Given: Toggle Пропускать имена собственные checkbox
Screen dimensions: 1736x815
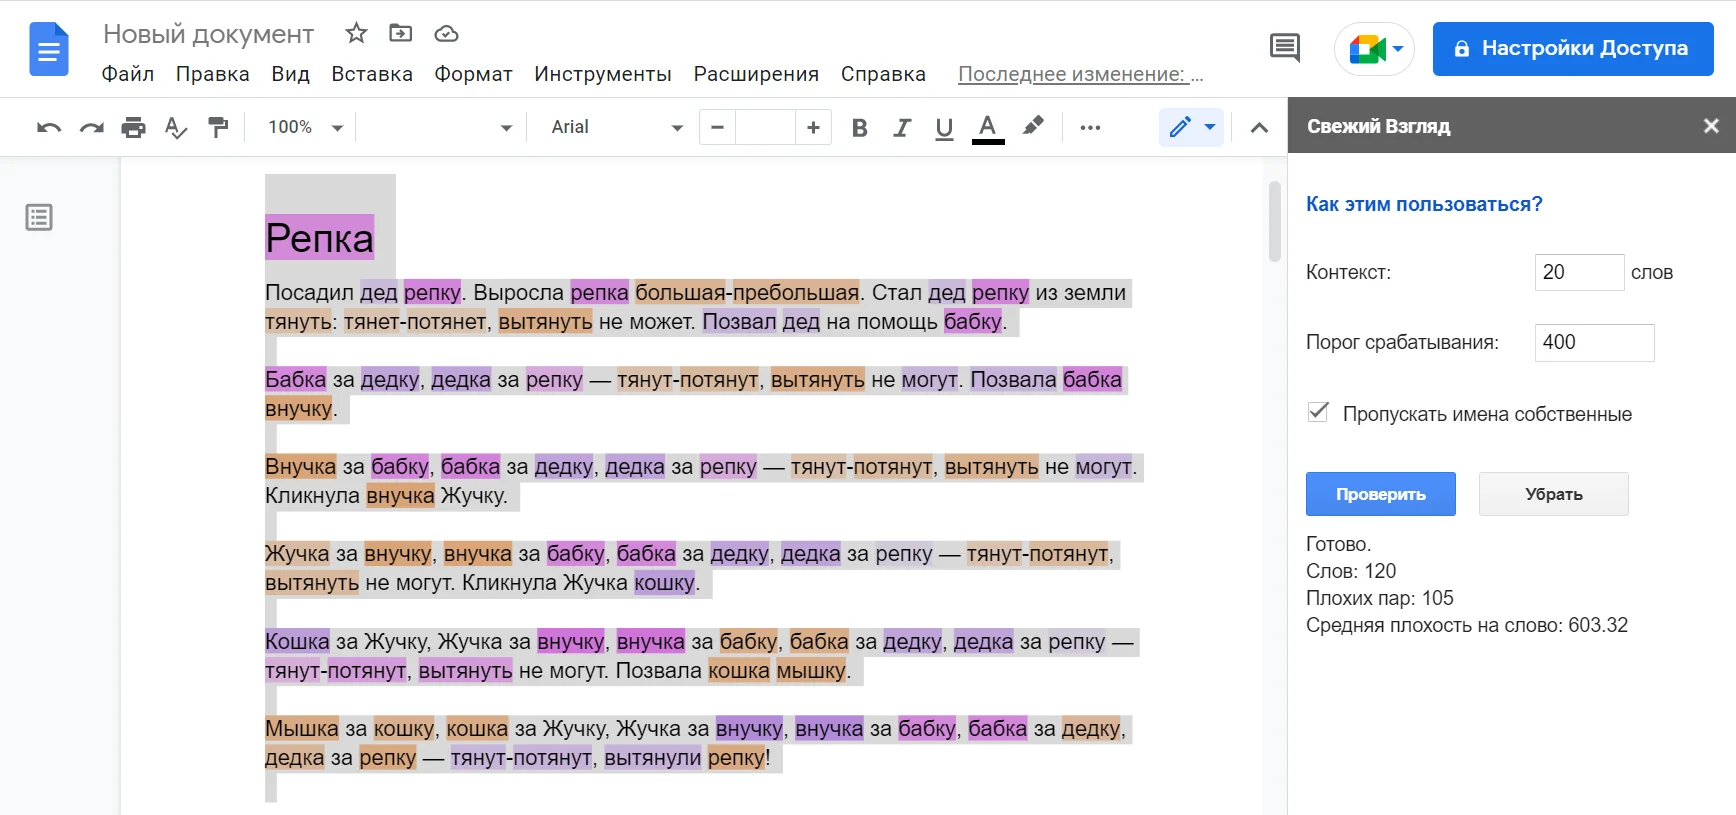Looking at the screenshot, I should click(x=1319, y=412).
